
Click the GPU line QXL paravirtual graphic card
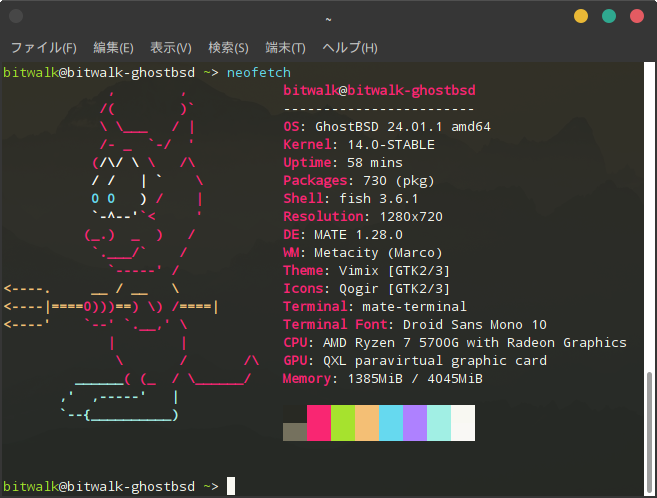point(415,361)
